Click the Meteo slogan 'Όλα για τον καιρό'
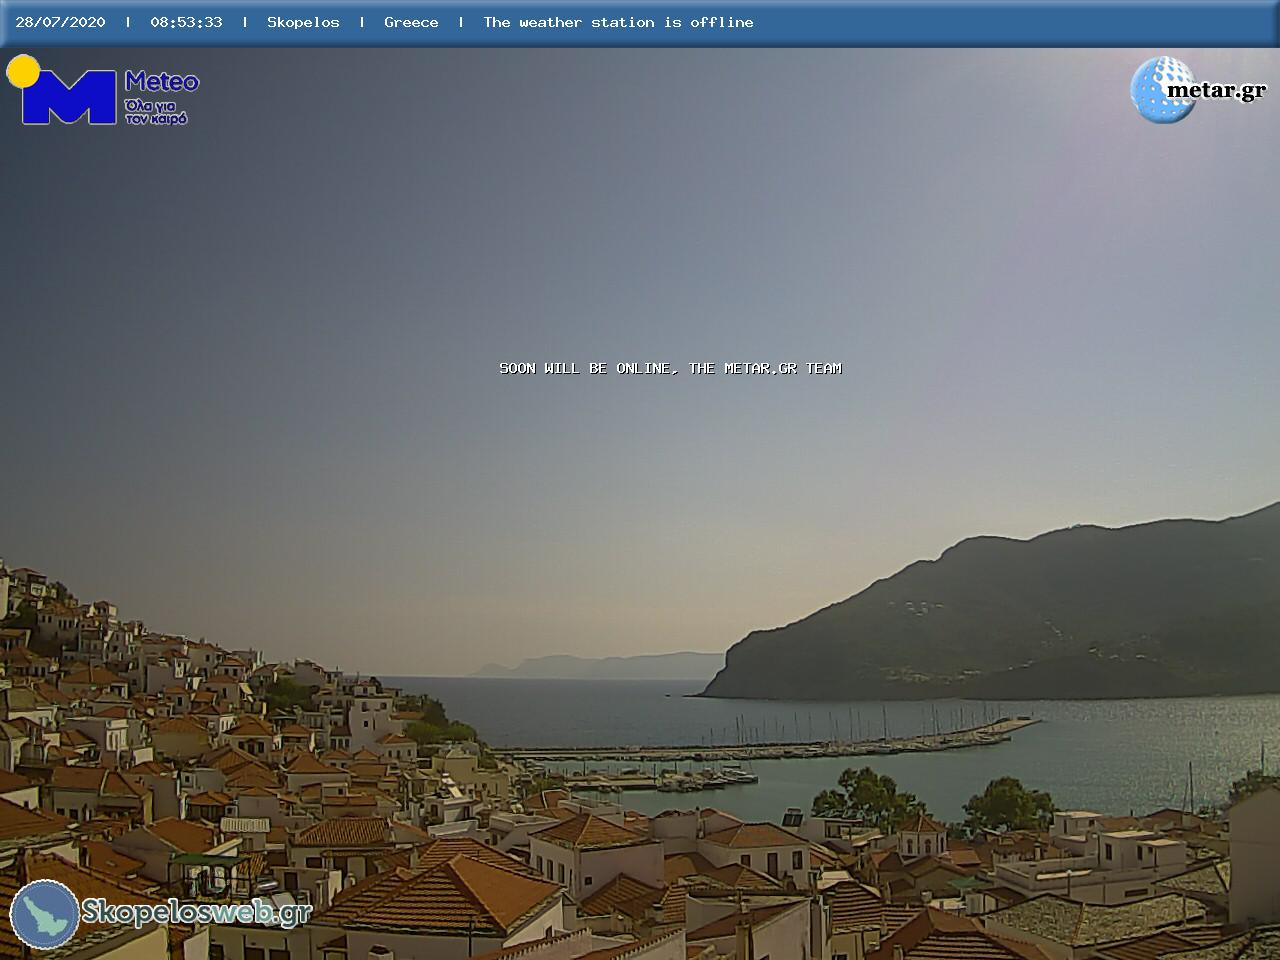The height and width of the screenshot is (960, 1280). point(156,111)
